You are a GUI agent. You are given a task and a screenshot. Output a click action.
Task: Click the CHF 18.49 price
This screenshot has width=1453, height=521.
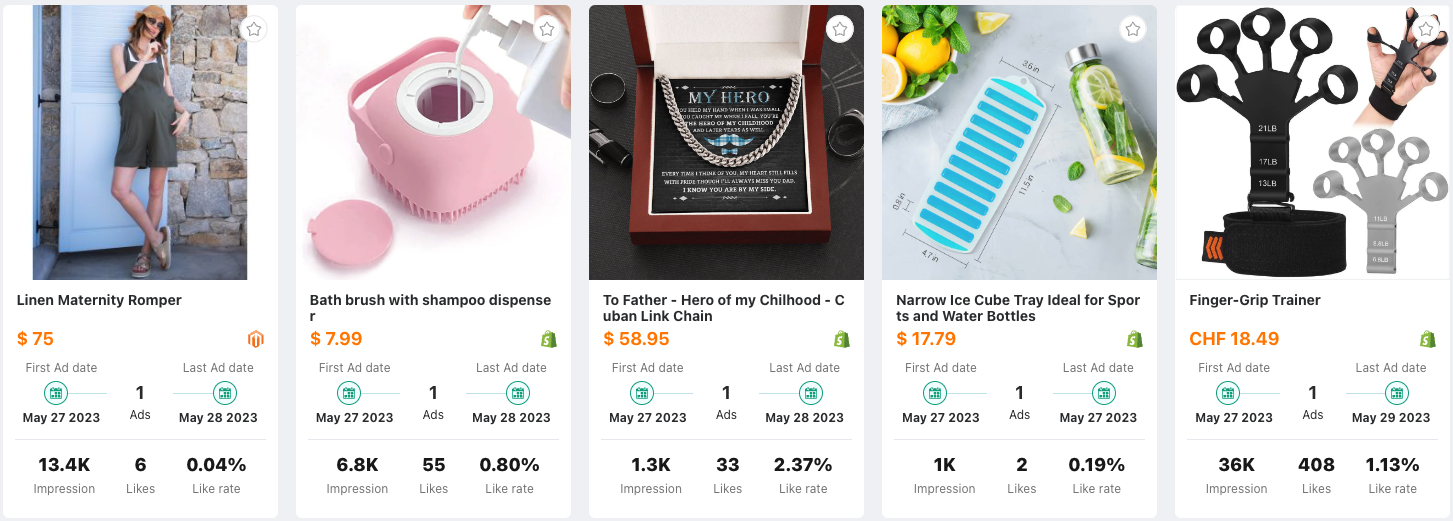point(1233,339)
